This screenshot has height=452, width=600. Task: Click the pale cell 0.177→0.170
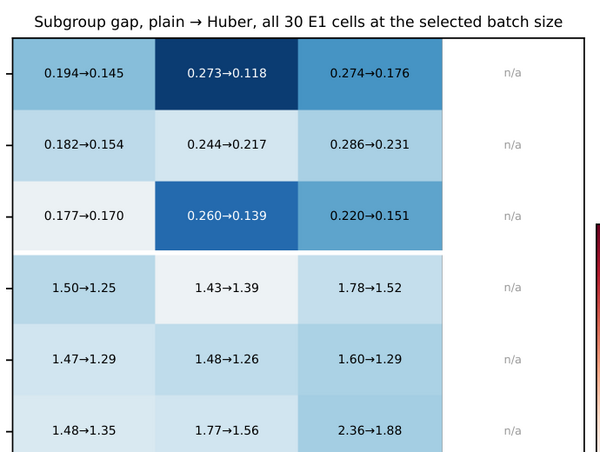point(84,216)
